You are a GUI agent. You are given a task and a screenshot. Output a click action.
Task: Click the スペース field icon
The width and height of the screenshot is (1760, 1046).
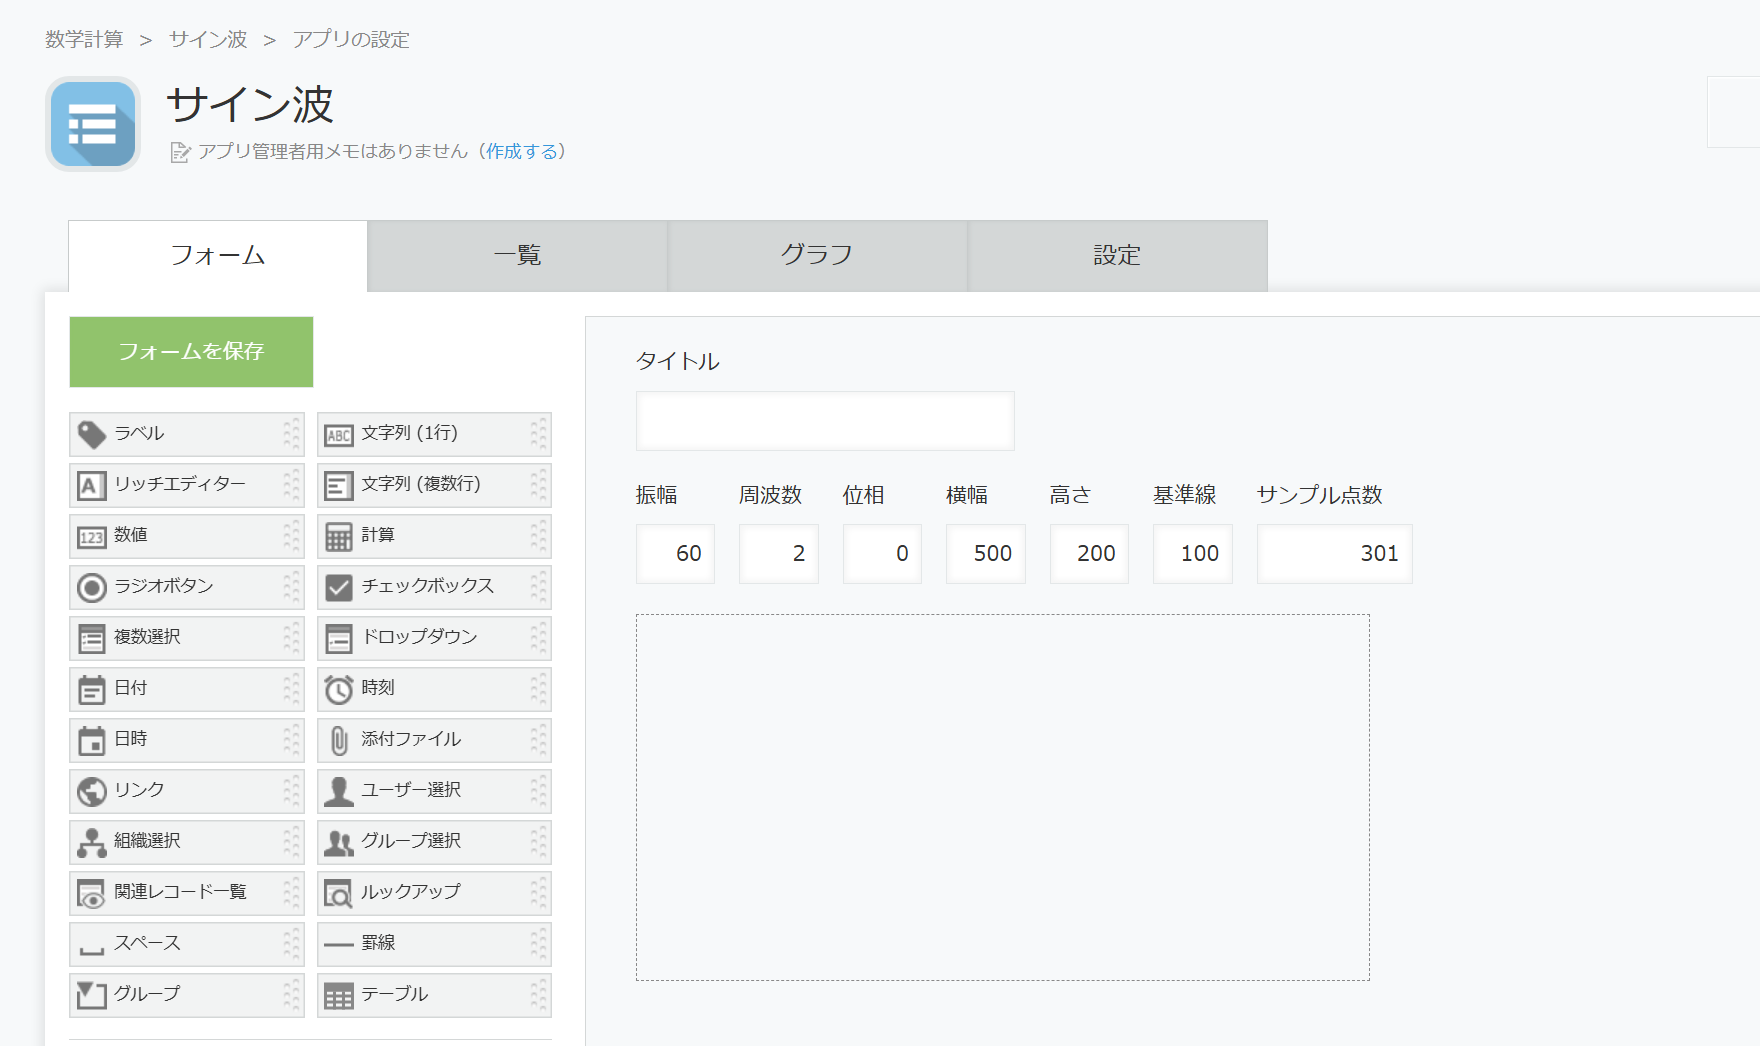tap(92, 950)
